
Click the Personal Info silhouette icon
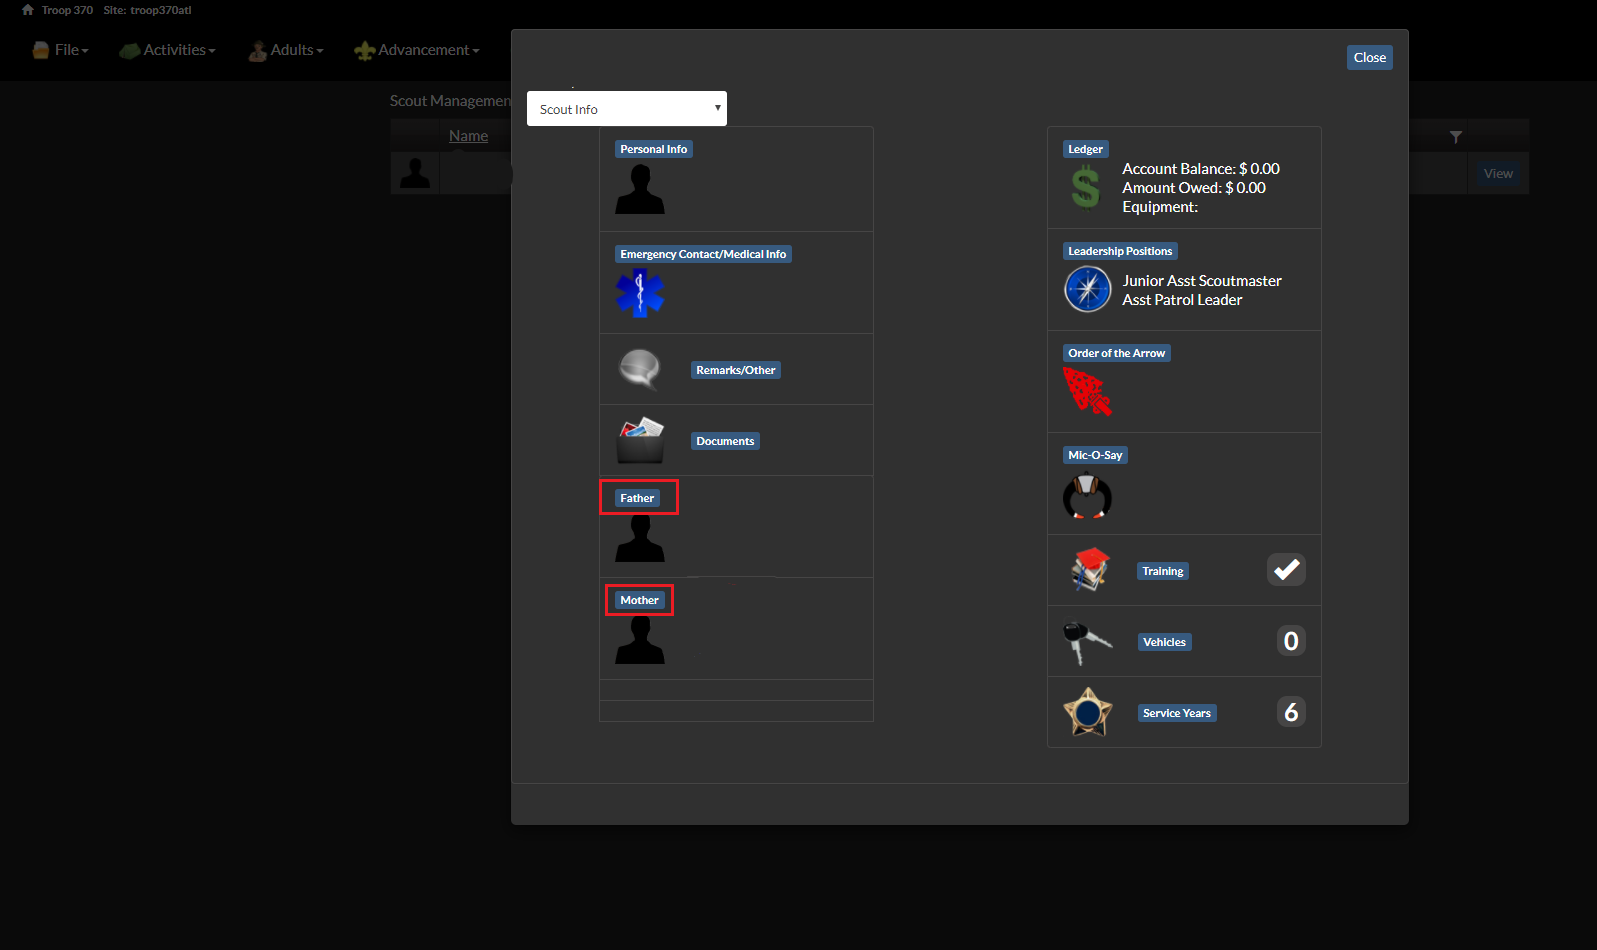tap(640, 189)
